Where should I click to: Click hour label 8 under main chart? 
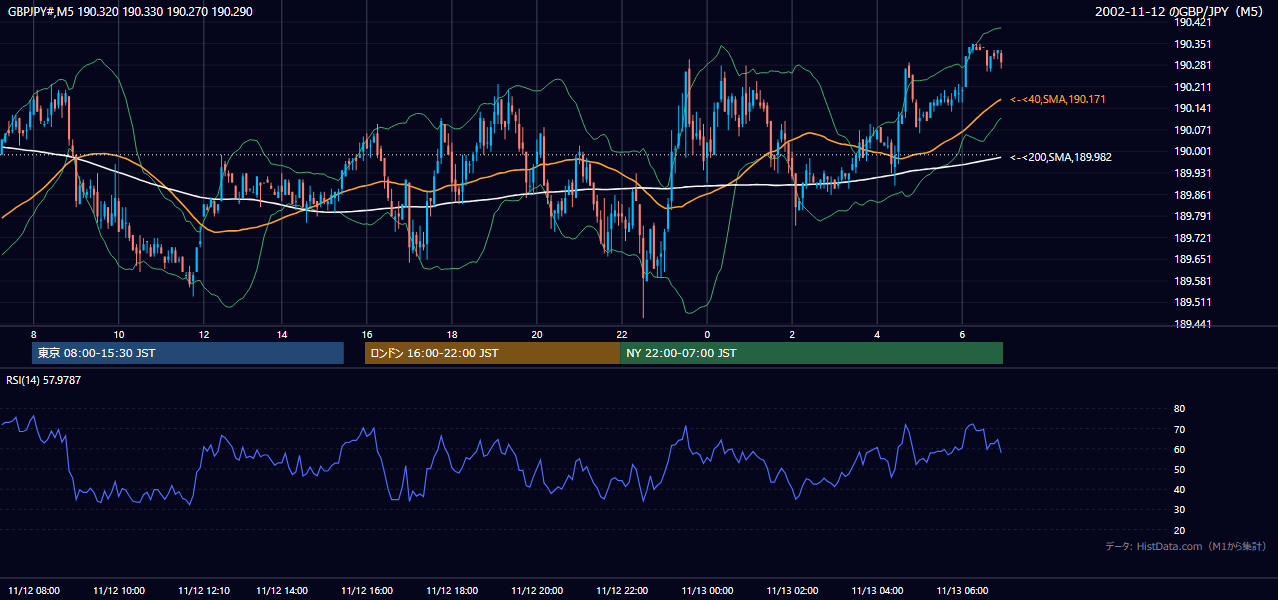34,334
